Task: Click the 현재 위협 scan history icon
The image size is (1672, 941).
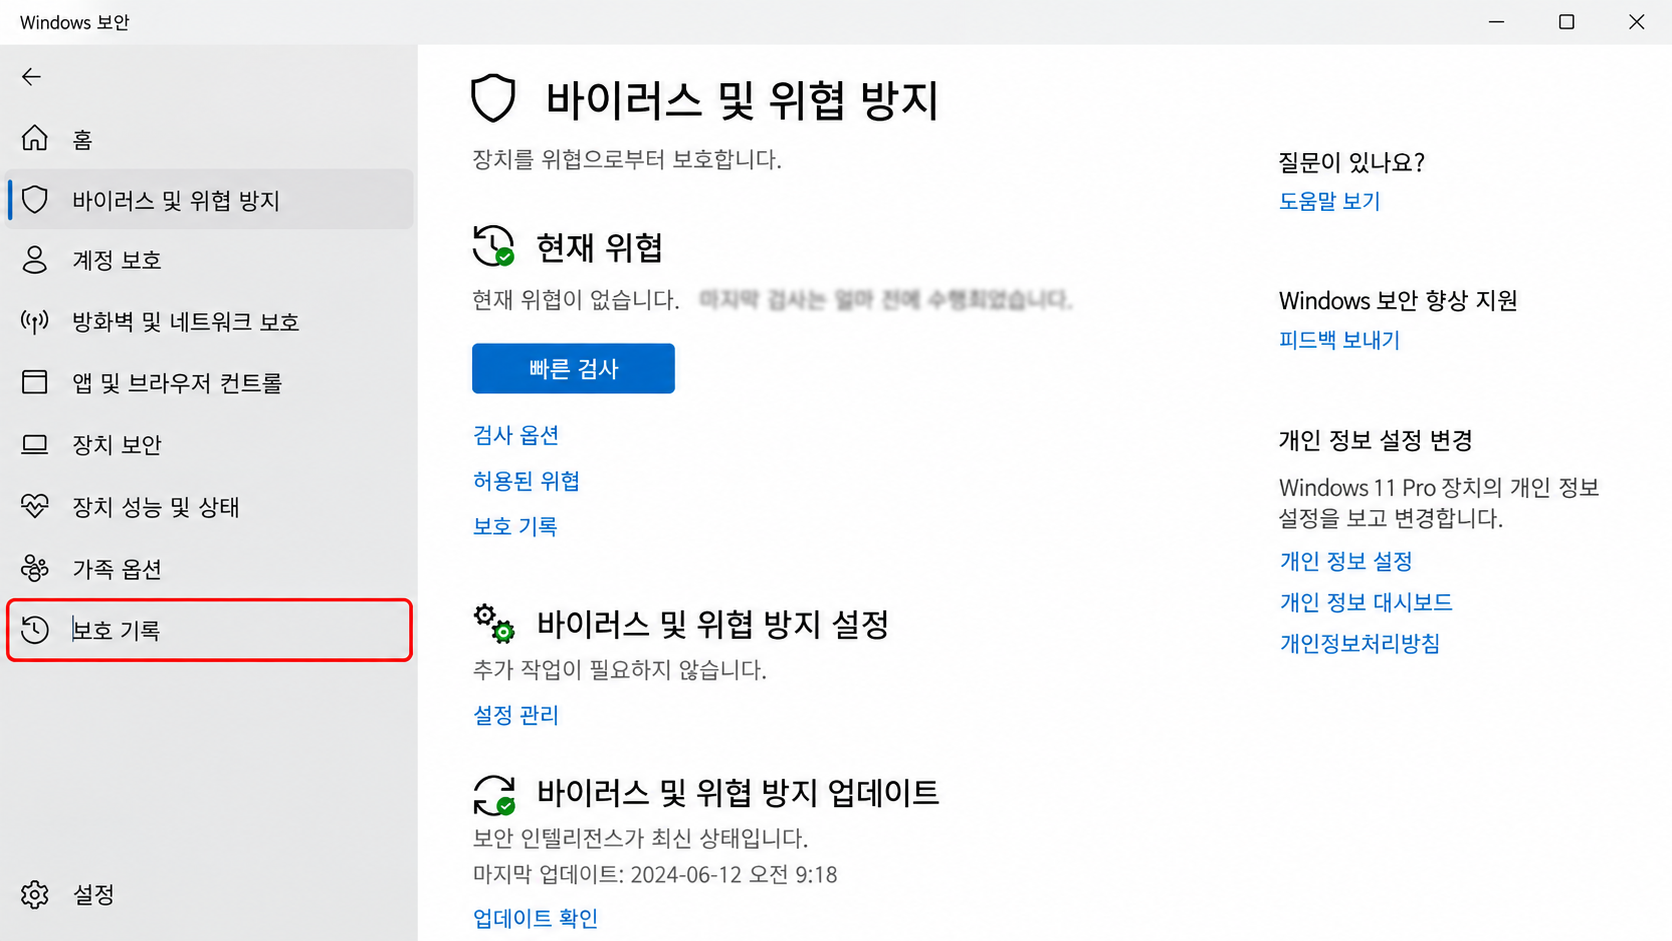Action: pyautogui.click(x=493, y=246)
